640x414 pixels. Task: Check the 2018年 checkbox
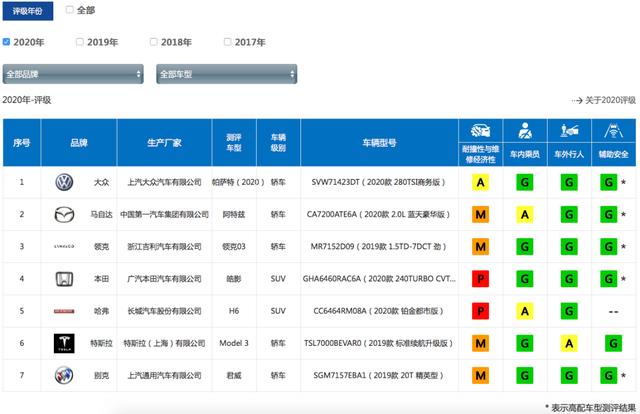(x=153, y=42)
